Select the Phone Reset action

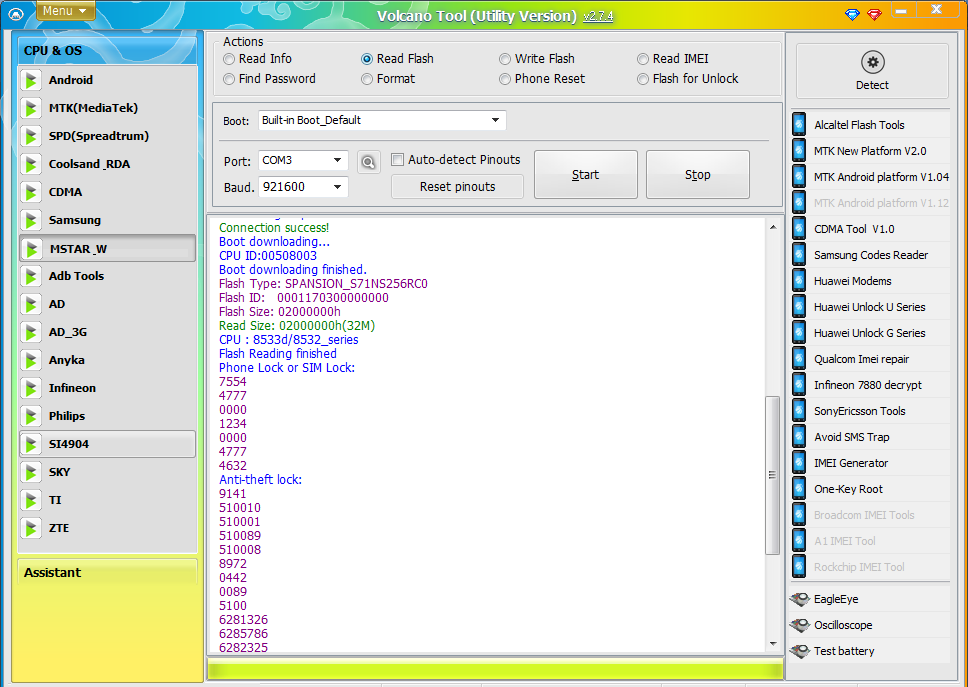pyautogui.click(x=542, y=79)
